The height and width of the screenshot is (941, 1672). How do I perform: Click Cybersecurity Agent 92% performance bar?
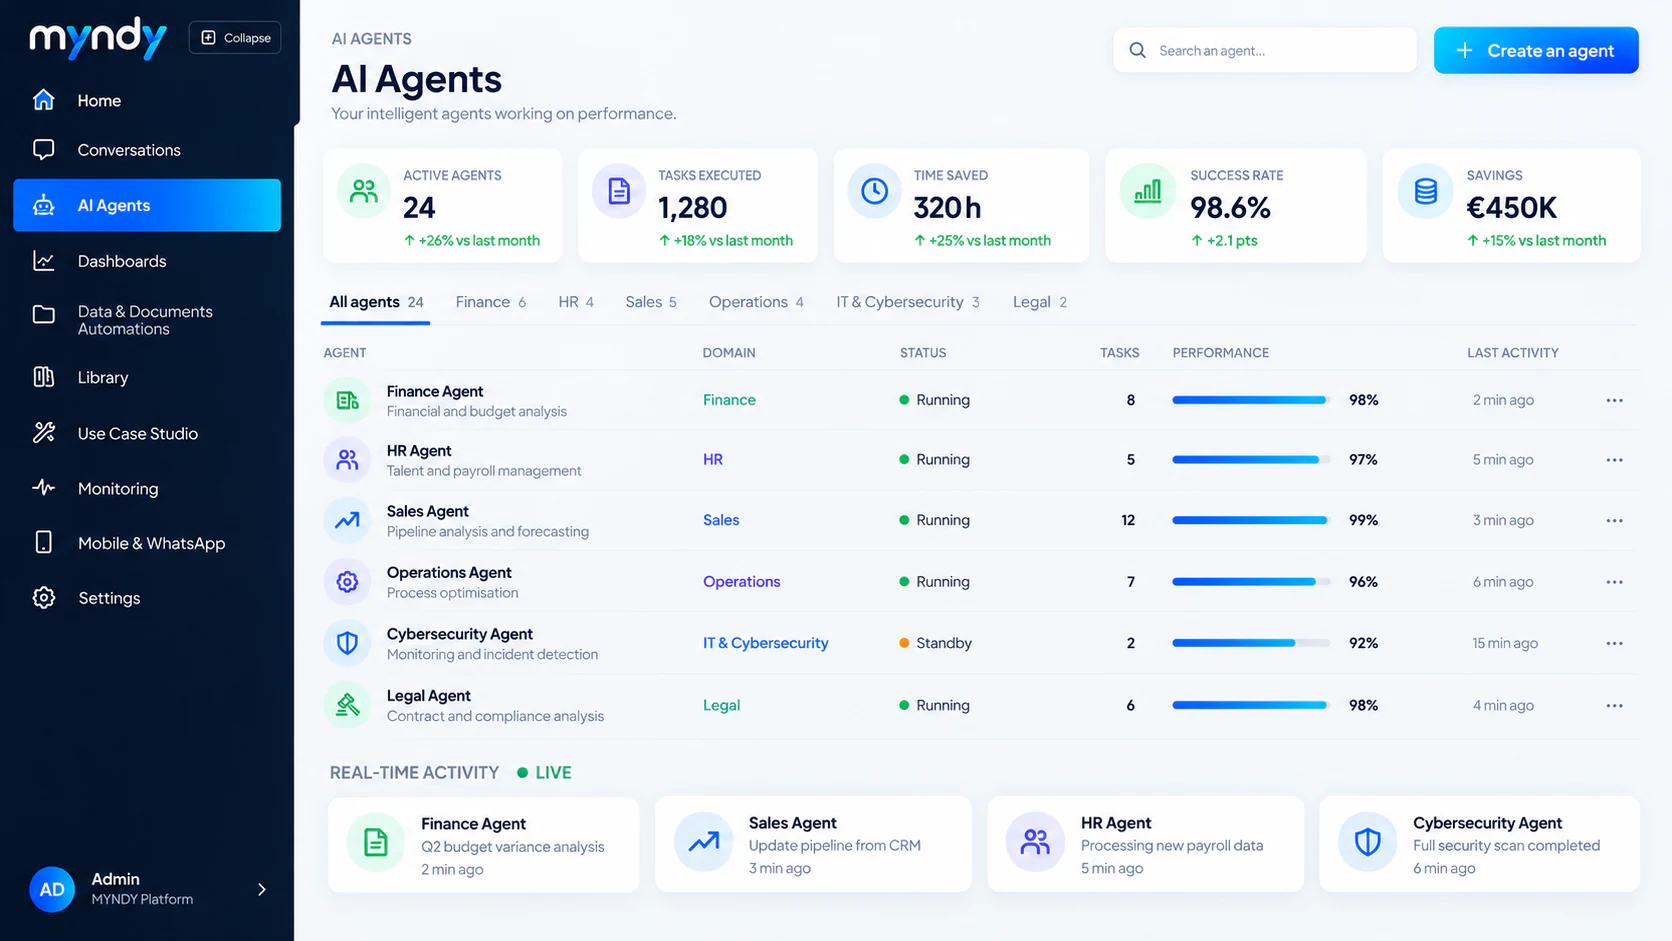(1251, 643)
